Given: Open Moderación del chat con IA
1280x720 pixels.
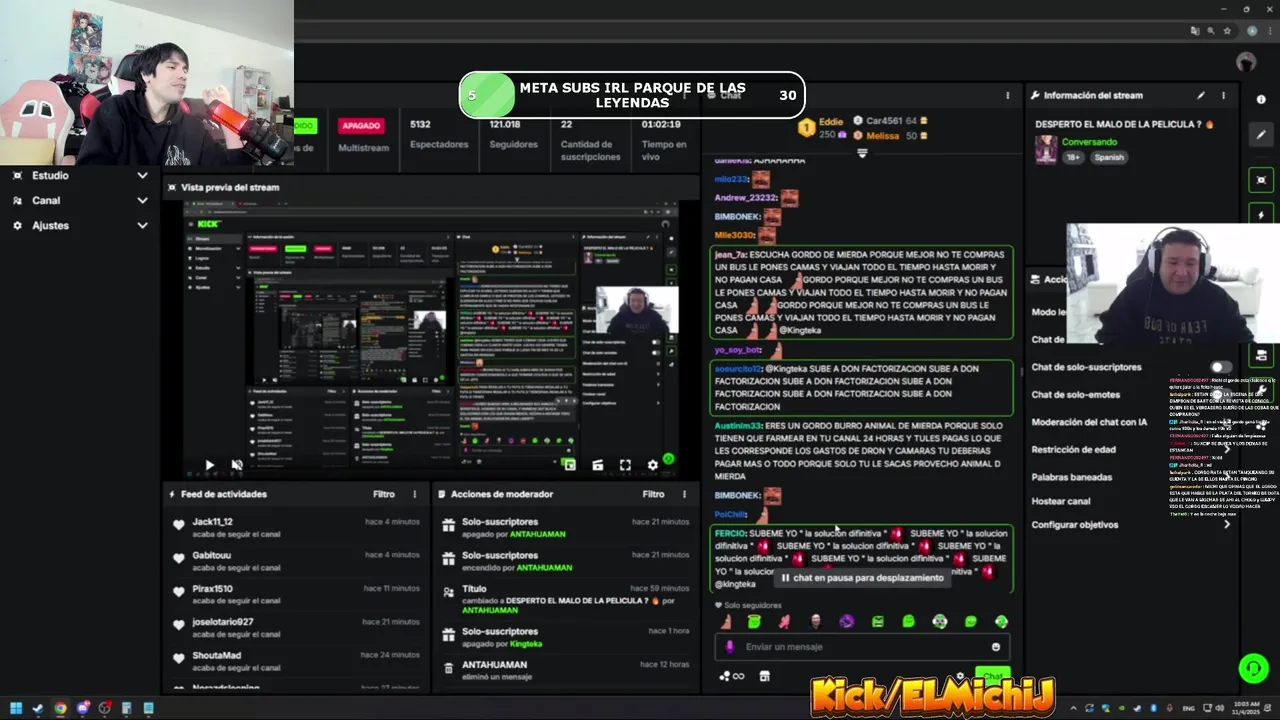Looking at the screenshot, I should click(1089, 422).
